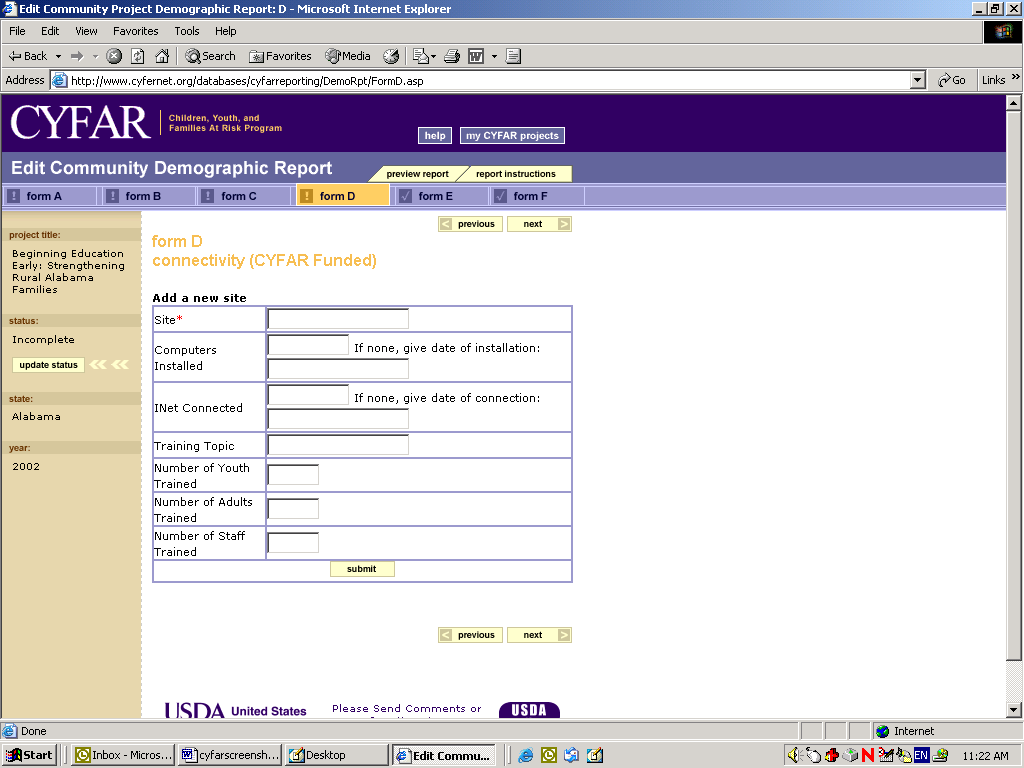1024x768 pixels.
Task: Click the submit button
Action: click(x=362, y=569)
